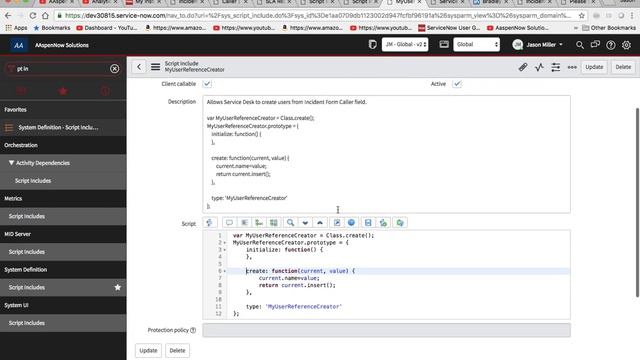
Task: Format code icon in script toolbar
Action: [244, 222]
